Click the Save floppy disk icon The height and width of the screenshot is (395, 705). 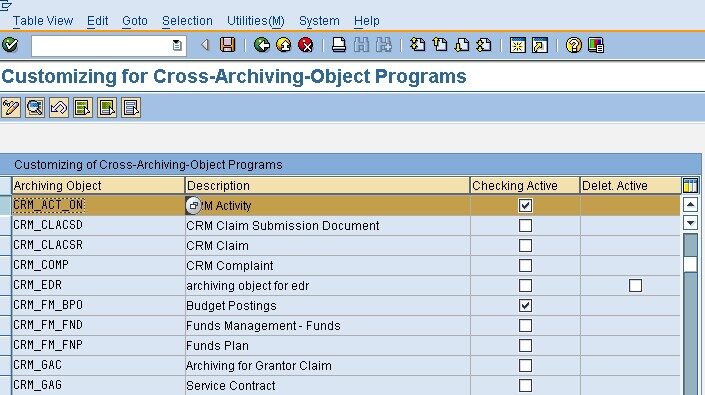click(x=228, y=45)
